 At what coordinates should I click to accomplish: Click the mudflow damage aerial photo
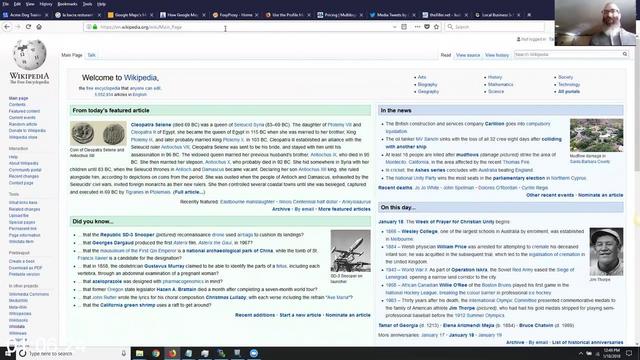tap(596, 135)
